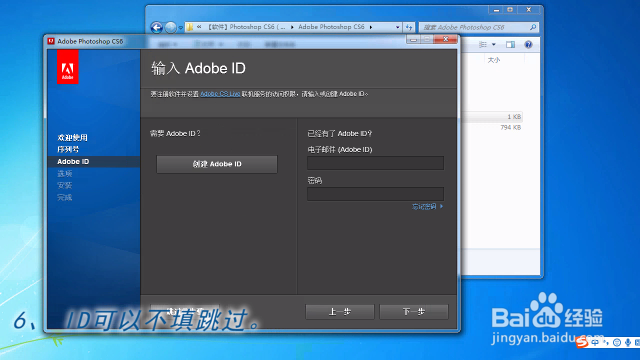640x360 pixels.
Task: Select 安装 step in installer sidebar
Action: pyautogui.click(x=64, y=185)
